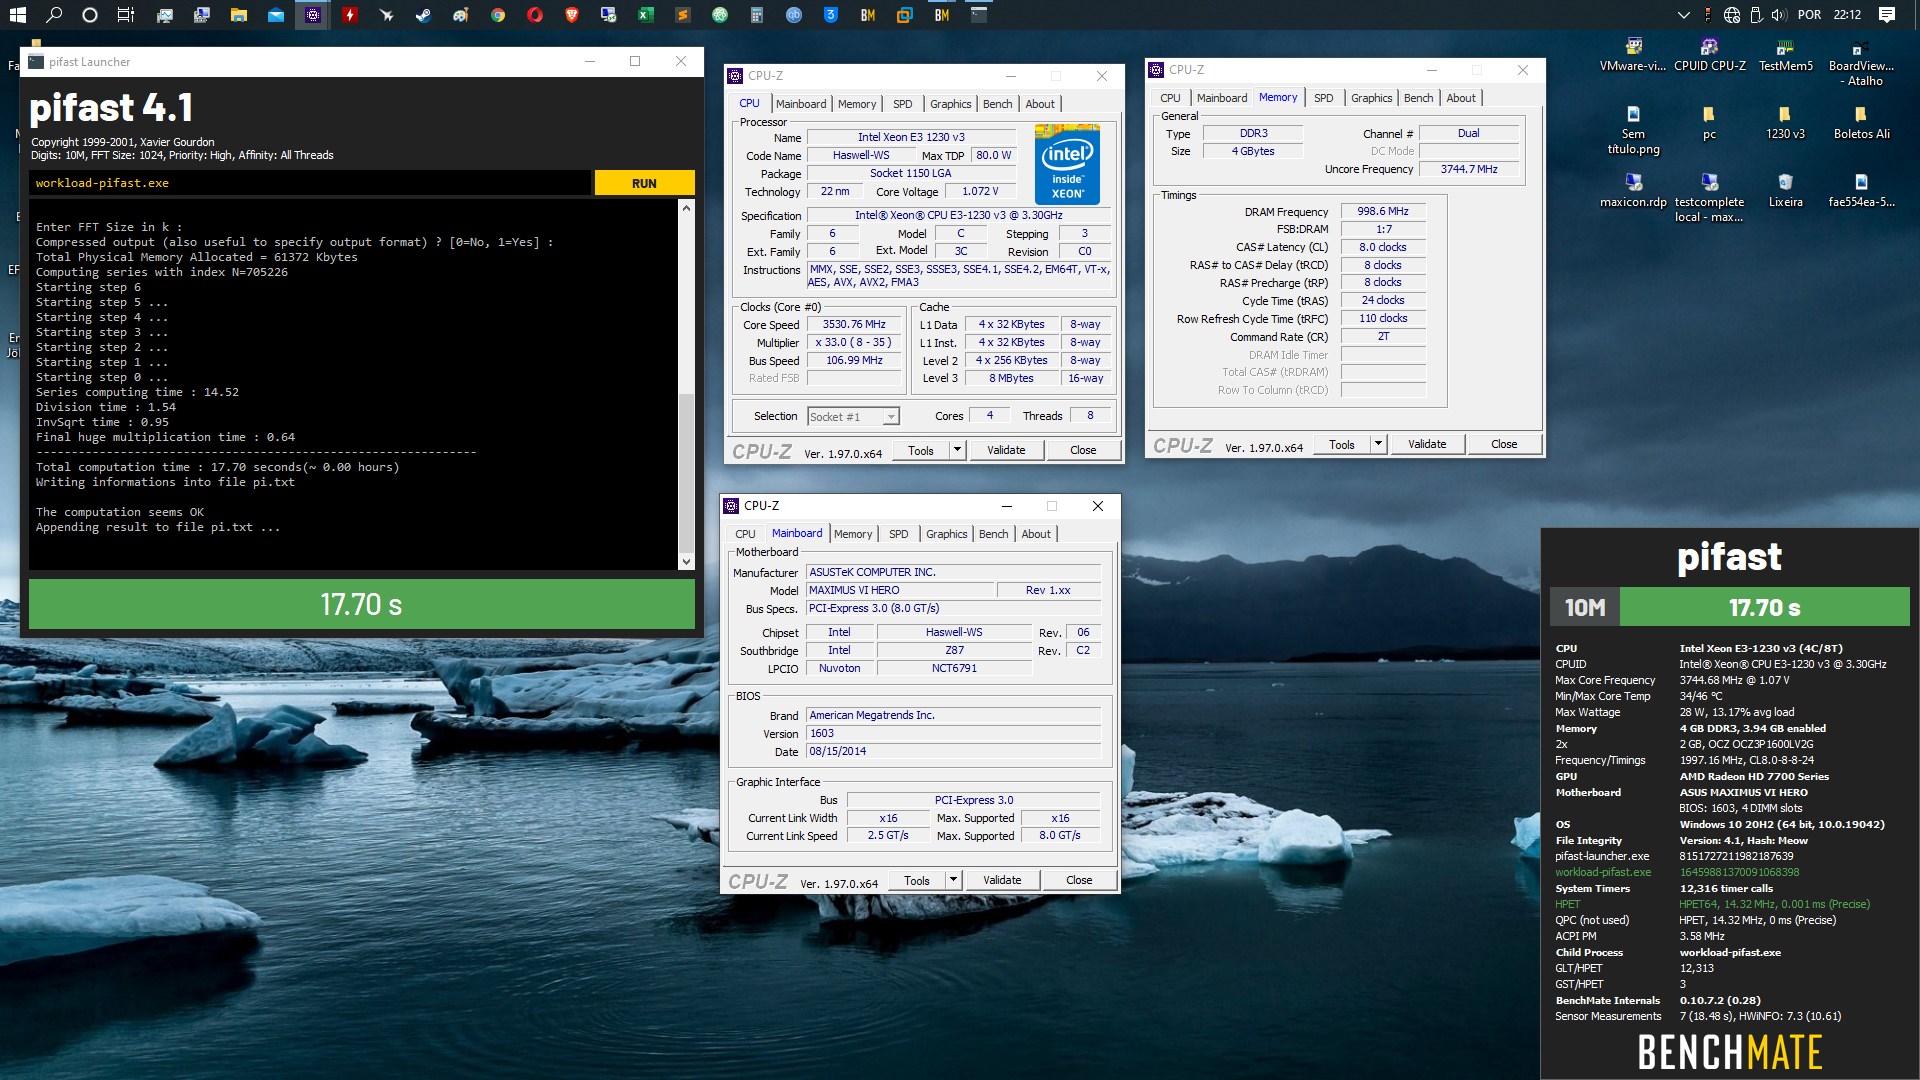Click the yellow RUN button in pifast
Image resolution: width=1920 pixels, height=1080 pixels.
644,183
